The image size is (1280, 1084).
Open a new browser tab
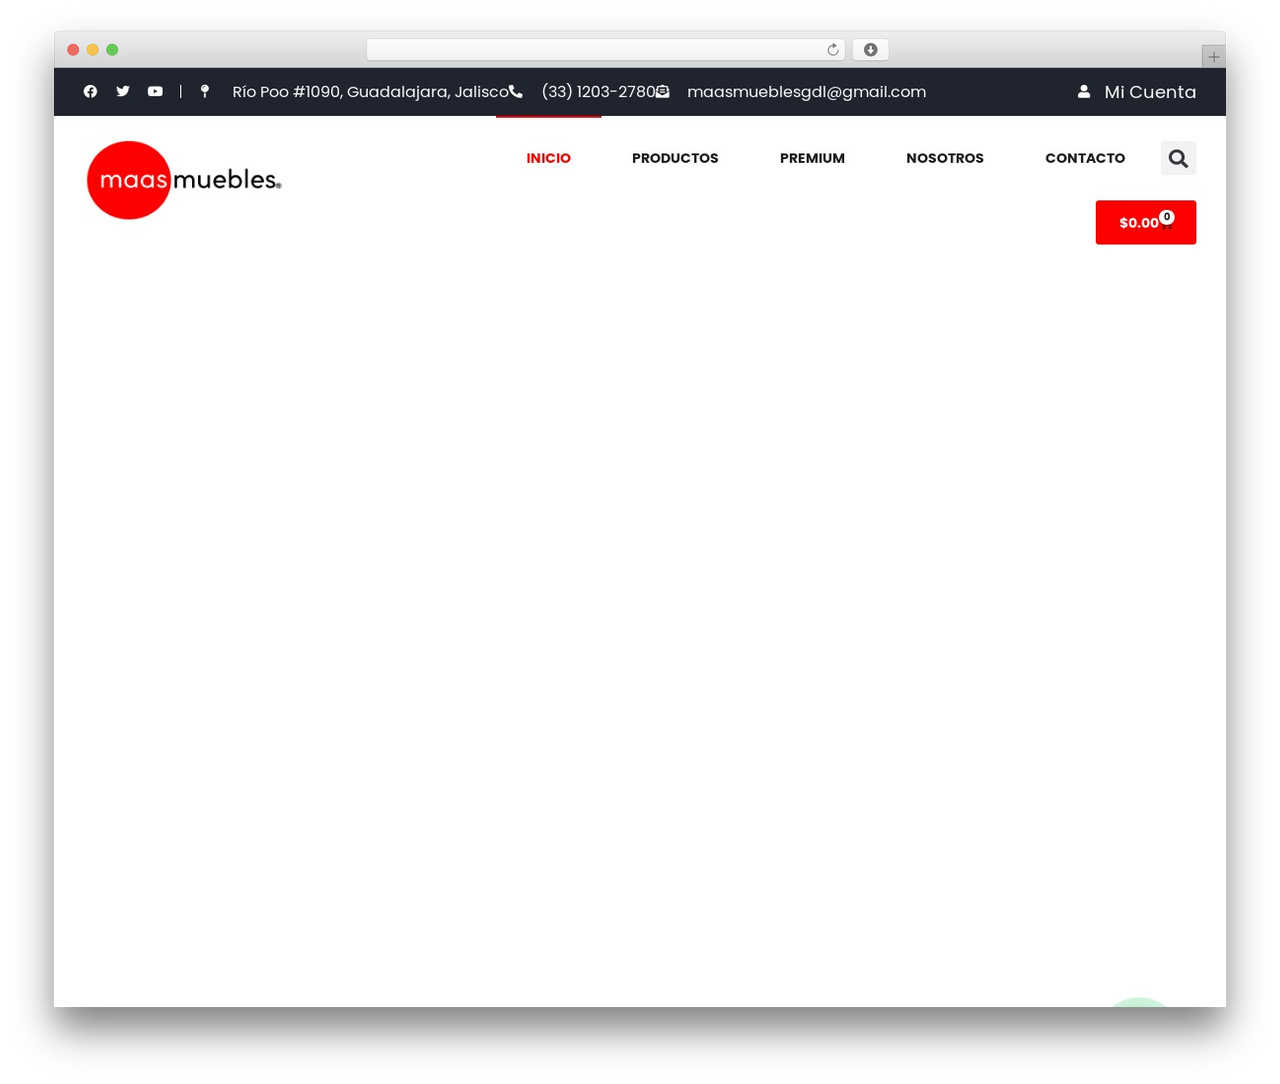(1213, 57)
